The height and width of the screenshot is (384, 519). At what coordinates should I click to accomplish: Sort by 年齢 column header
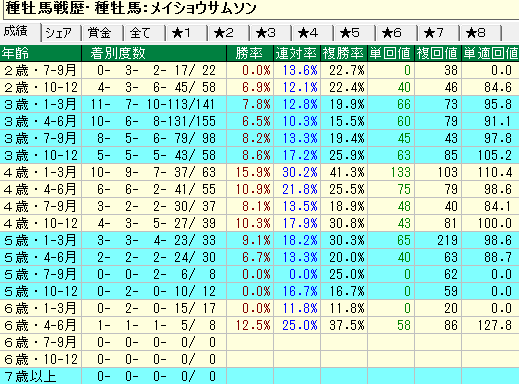click(41, 53)
